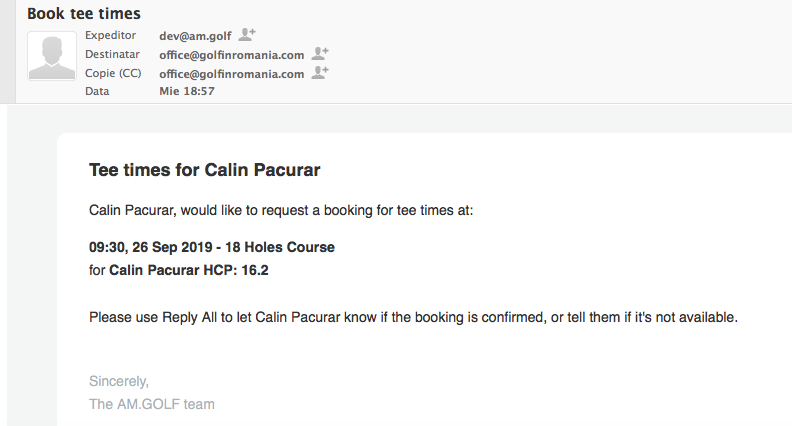Image resolution: width=792 pixels, height=426 pixels.
Task: Click the 'Mie 18:57' date value
Action: click(x=187, y=91)
